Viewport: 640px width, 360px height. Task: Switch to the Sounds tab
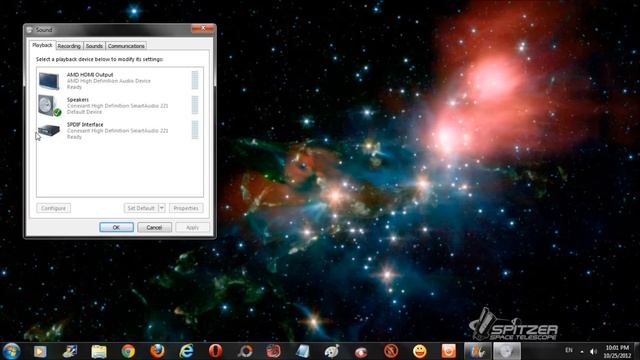94,46
